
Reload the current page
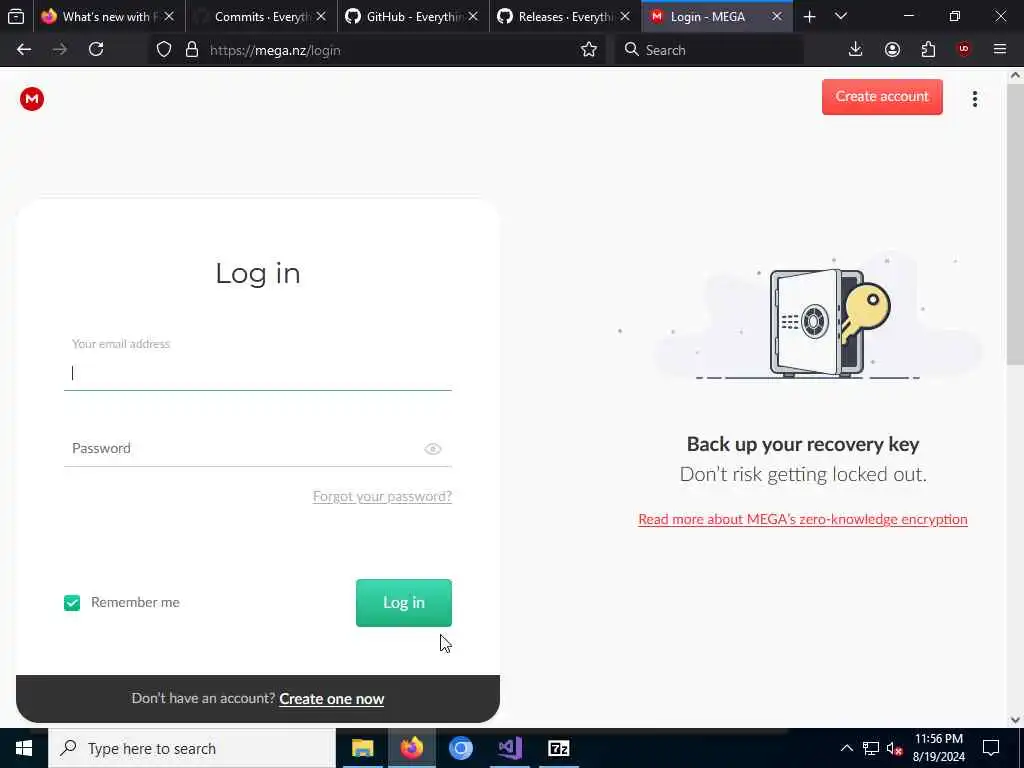96,50
